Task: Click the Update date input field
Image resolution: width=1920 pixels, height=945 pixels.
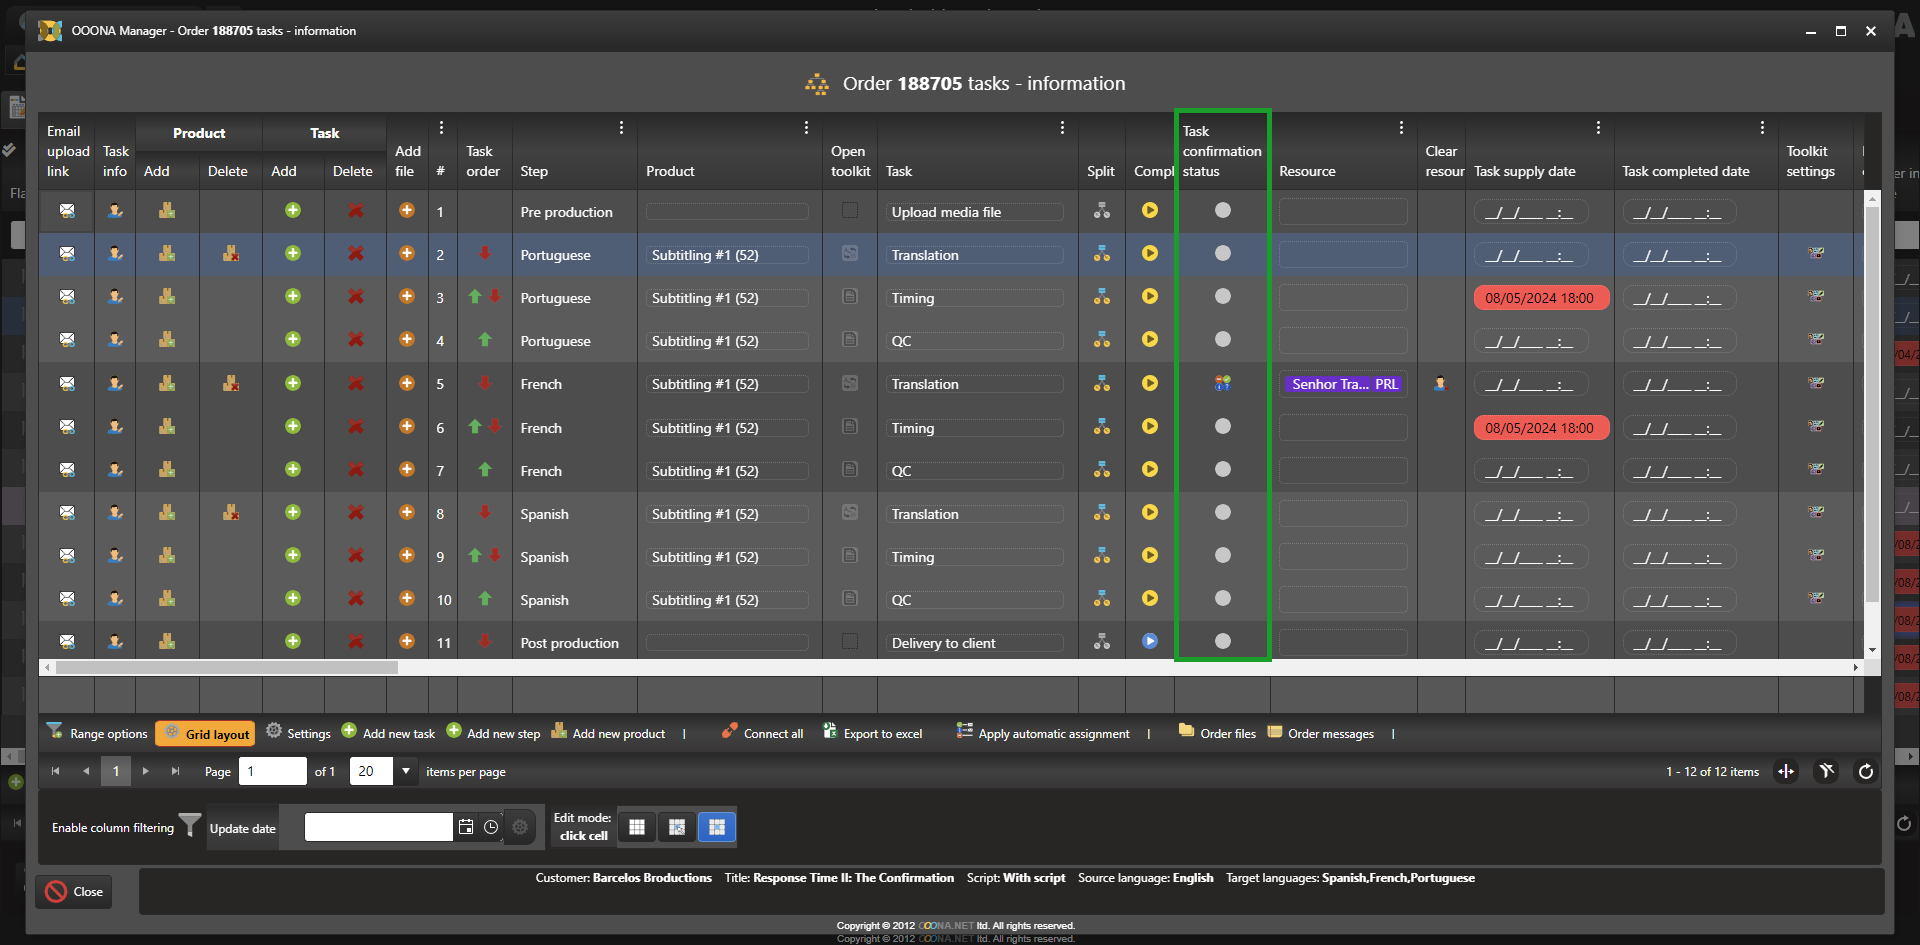Action: tap(378, 827)
